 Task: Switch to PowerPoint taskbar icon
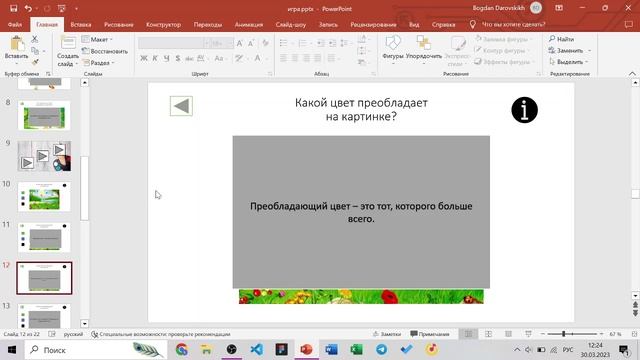(x=307, y=349)
